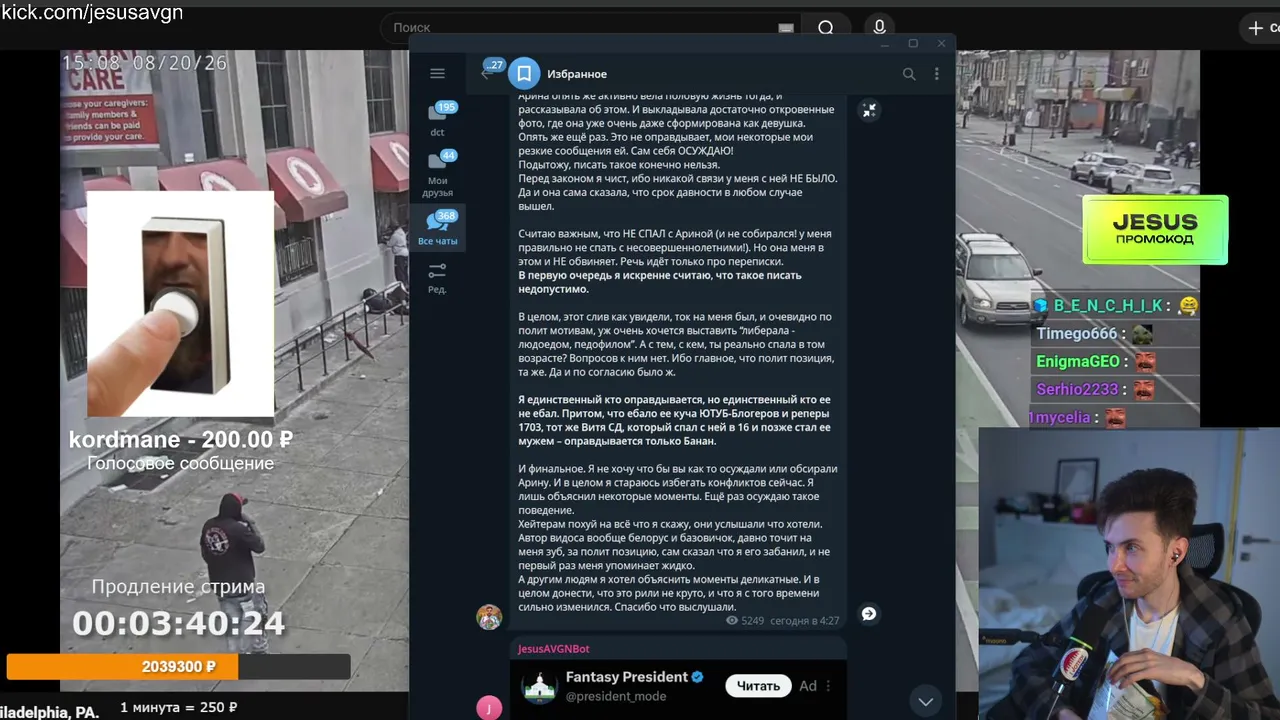Click the camera timestamp 15:08 08/20/26
The height and width of the screenshot is (720, 1280).
[x=145, y=63]
